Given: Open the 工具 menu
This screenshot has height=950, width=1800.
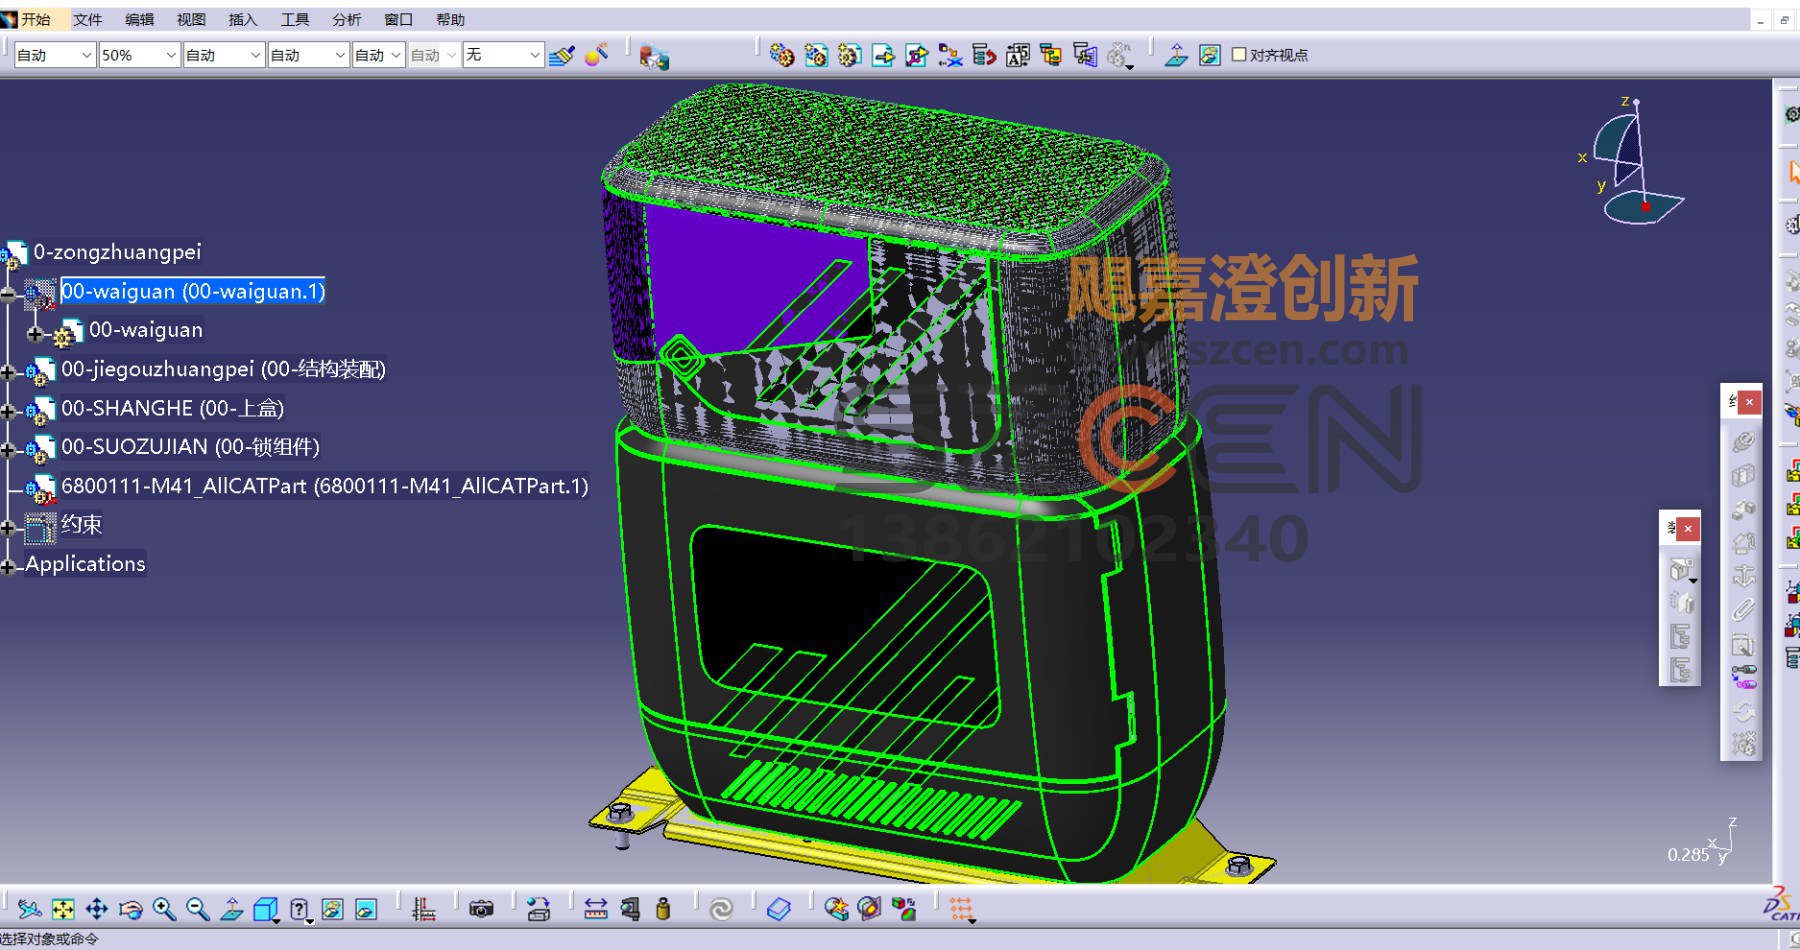Looking at the screenshot, I should coord(295,19).
